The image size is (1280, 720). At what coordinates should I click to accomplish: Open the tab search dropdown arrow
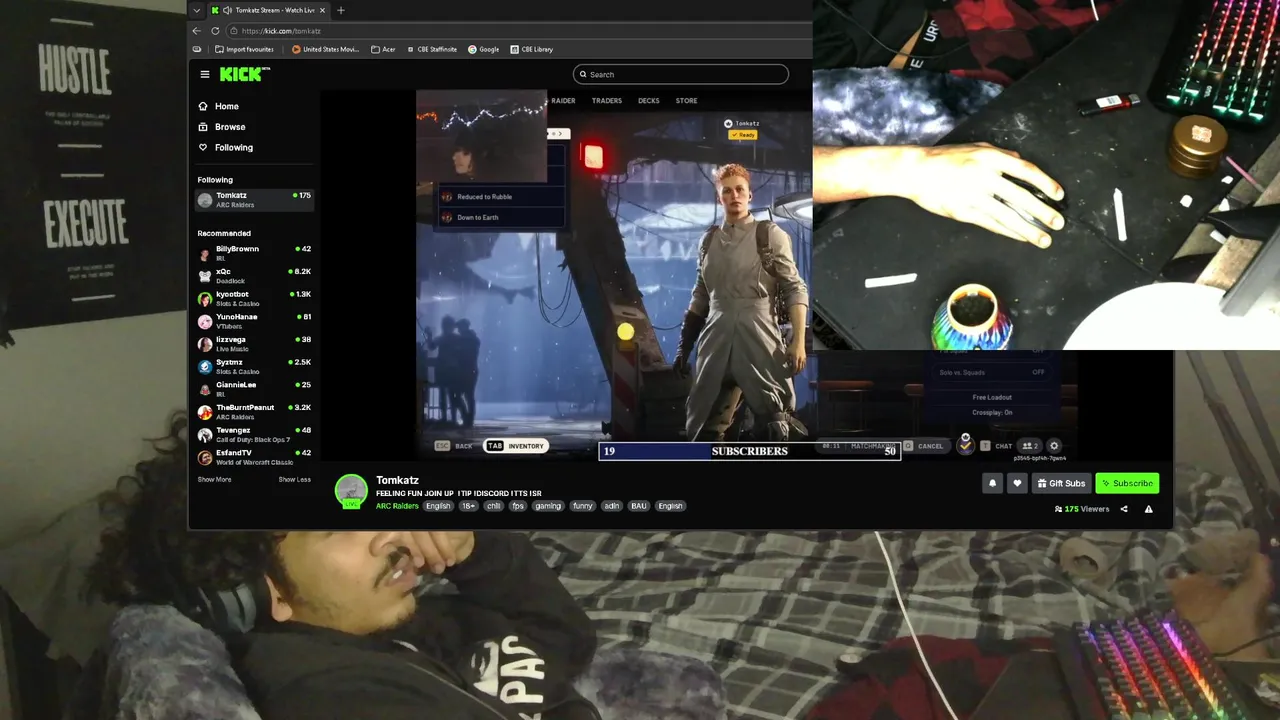click(x=196, y=10)
